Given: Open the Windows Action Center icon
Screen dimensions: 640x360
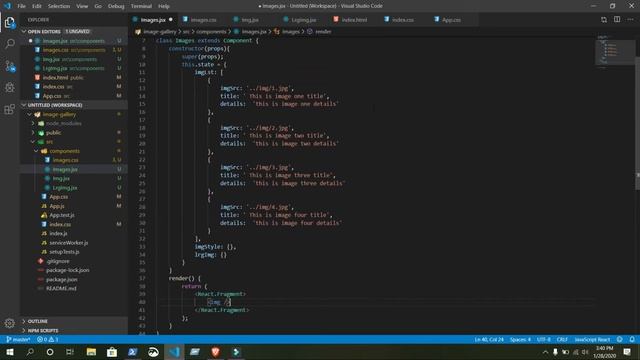Looking at the screenshot, I should pyautogui.click(x=627, y=352).
